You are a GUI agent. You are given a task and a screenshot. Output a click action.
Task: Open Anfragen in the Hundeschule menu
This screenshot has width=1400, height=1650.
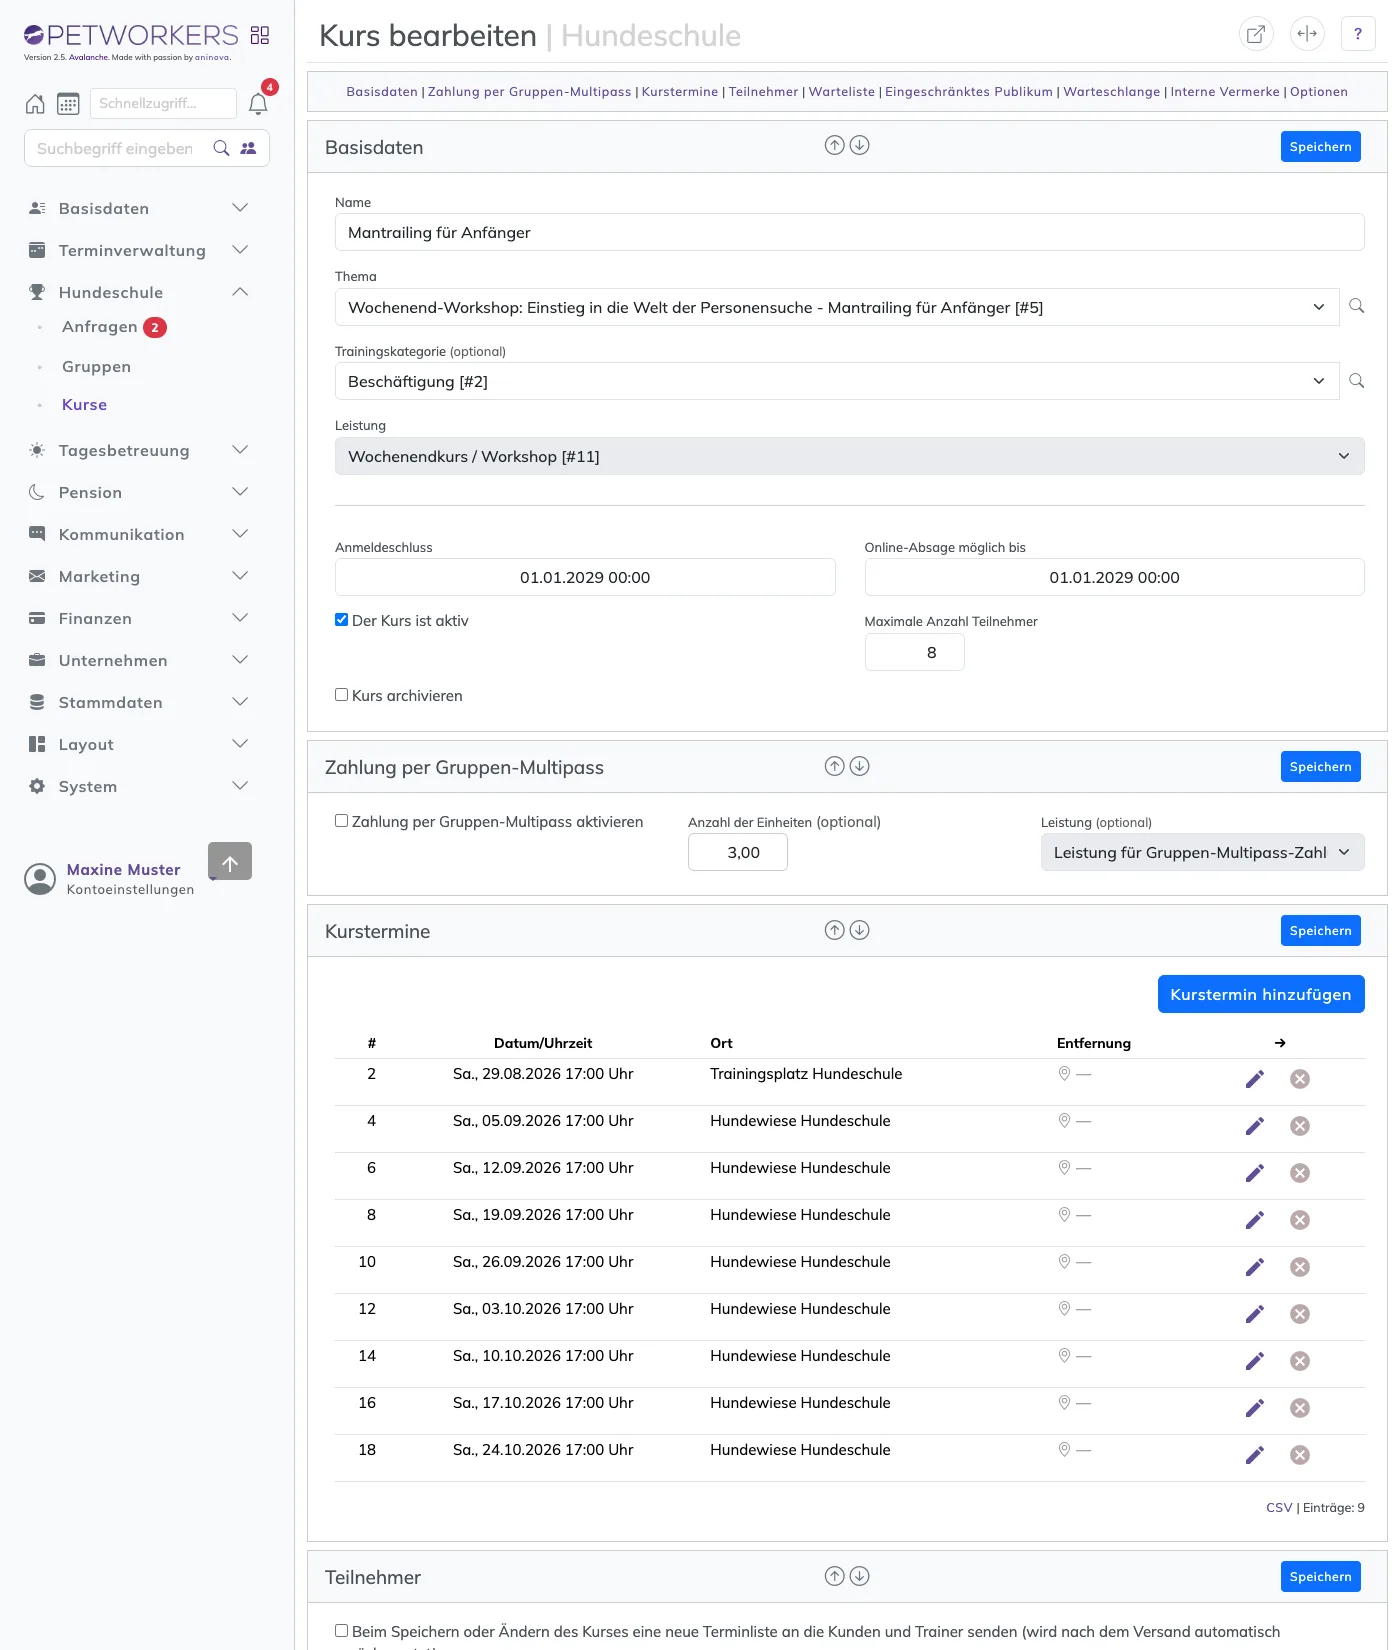pos(100,327)
